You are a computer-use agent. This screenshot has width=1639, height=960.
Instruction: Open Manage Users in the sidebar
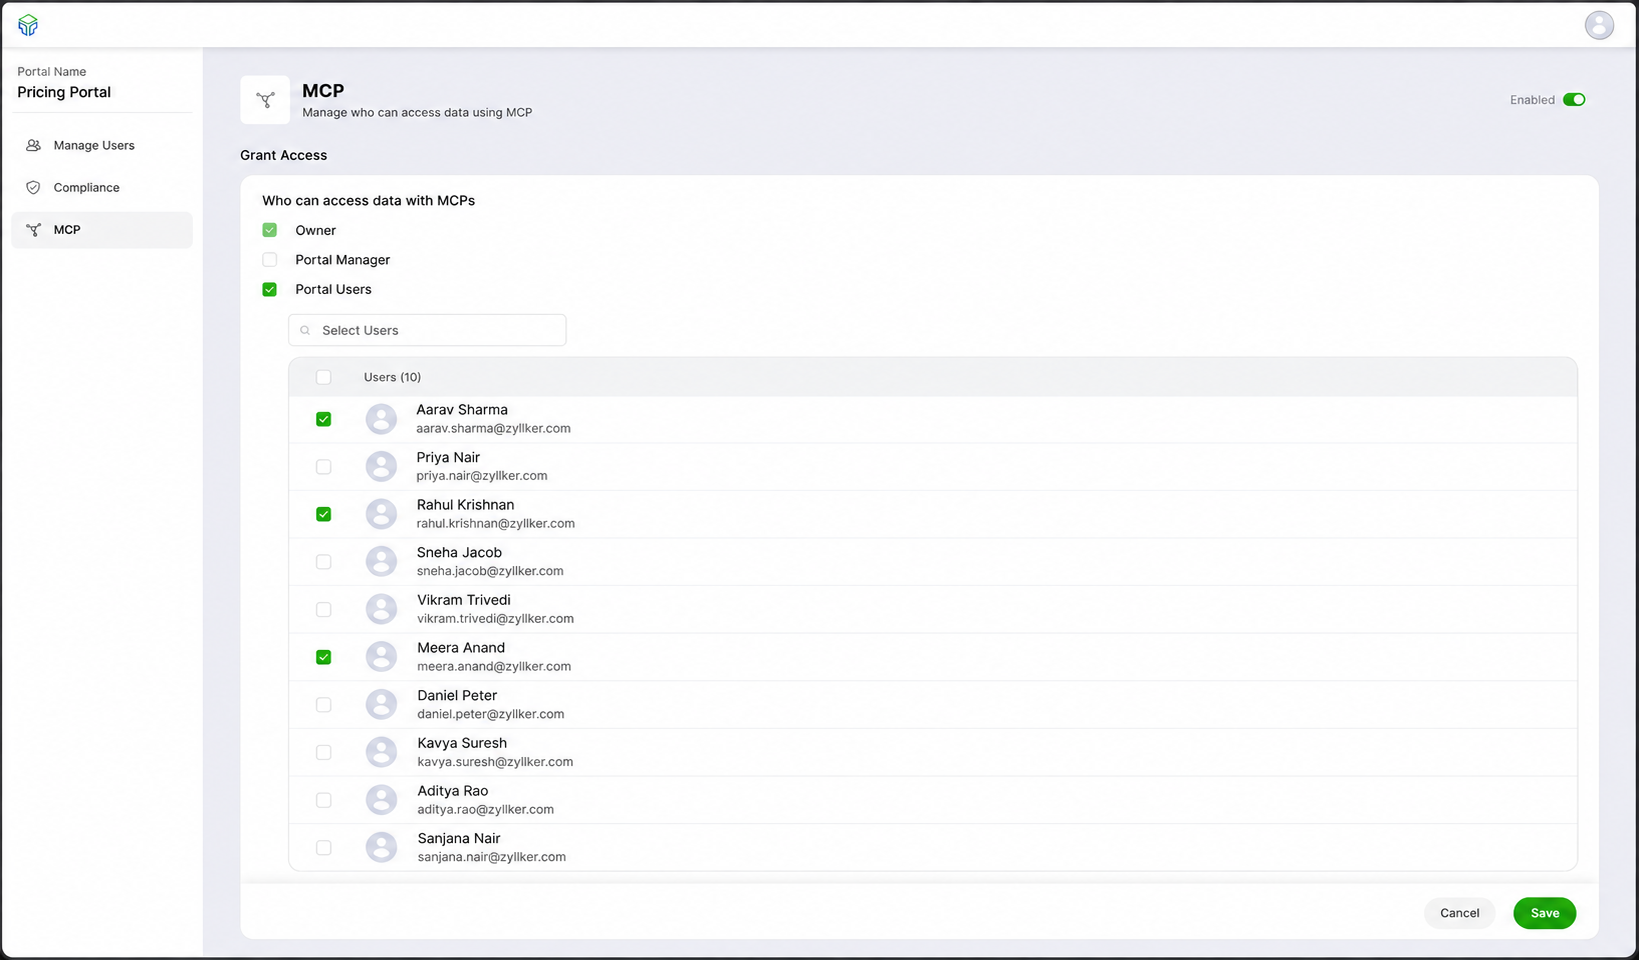click(102, 145)
